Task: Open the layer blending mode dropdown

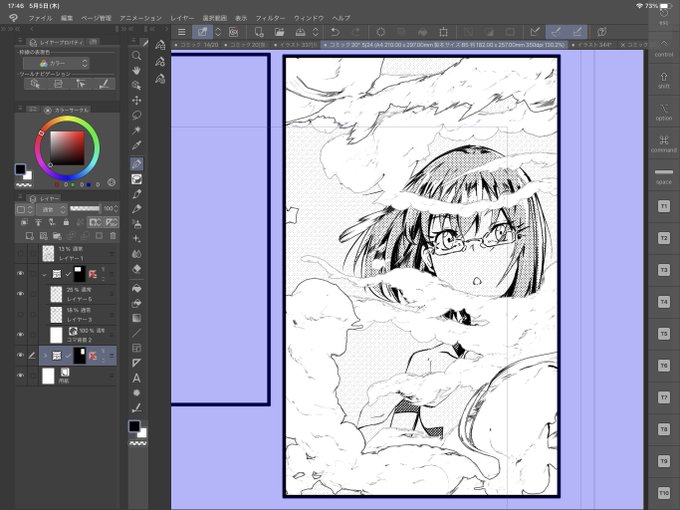Action: [51, 209]
